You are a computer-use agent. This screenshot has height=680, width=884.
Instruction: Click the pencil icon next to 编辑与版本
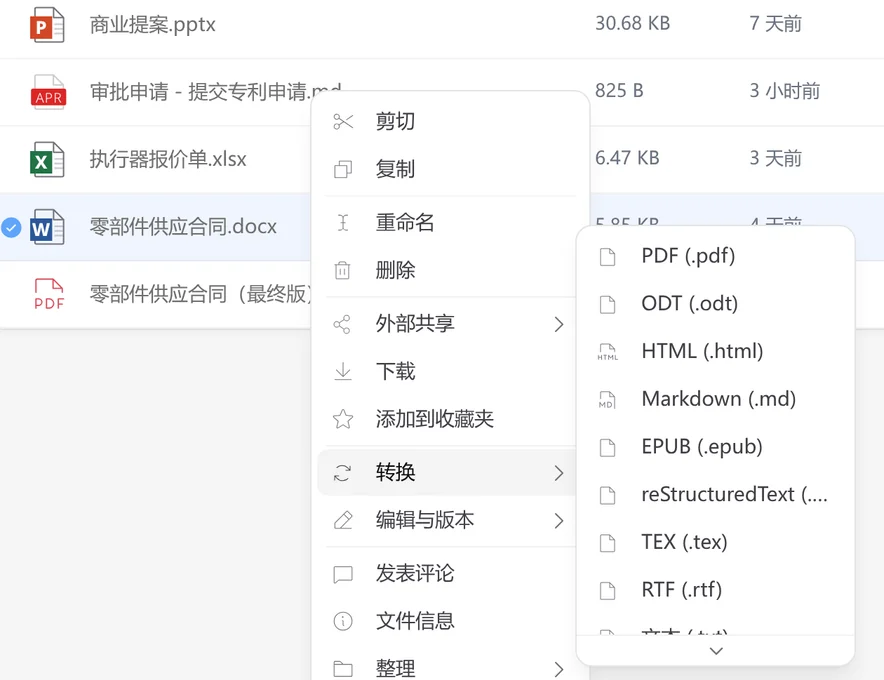click(343, 520)
